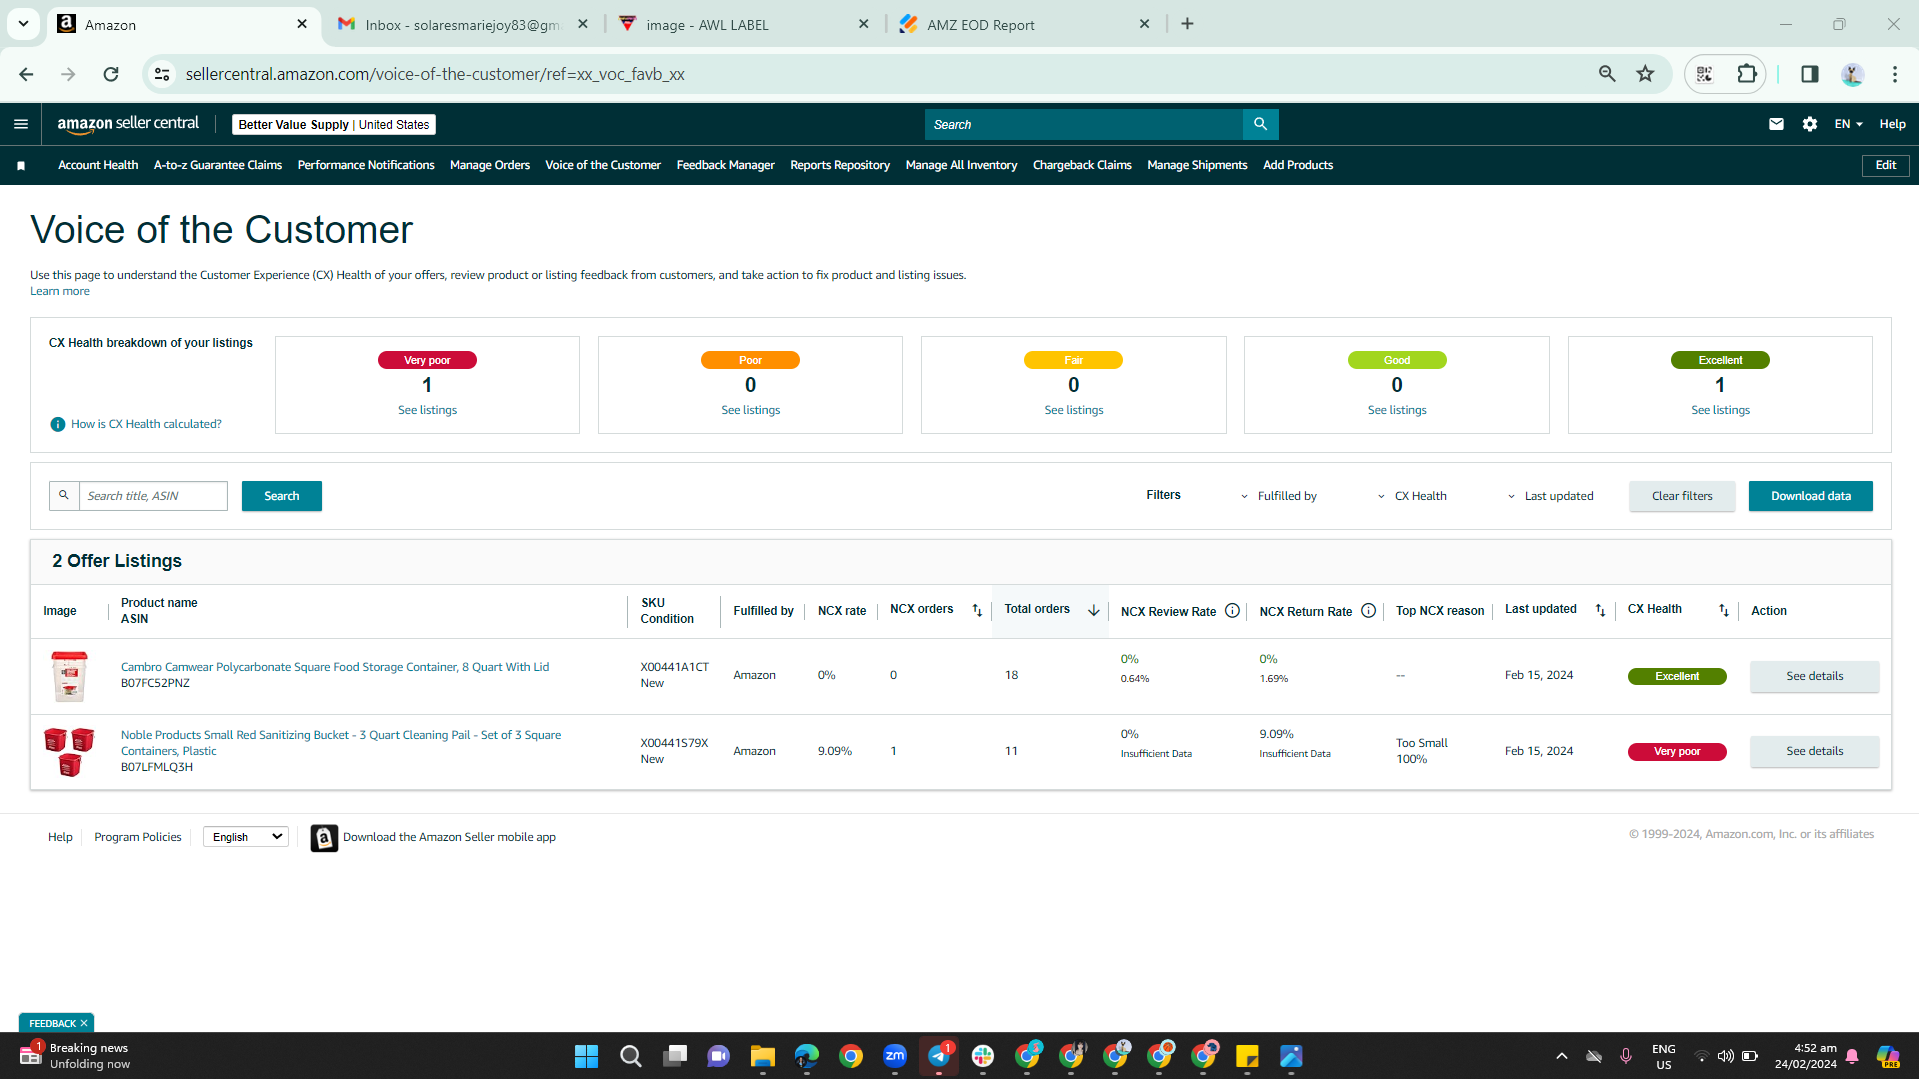Open Manage All Inventory in the favorites bar
Viewport: 1919px width, 1079px height.
[961, 166]
